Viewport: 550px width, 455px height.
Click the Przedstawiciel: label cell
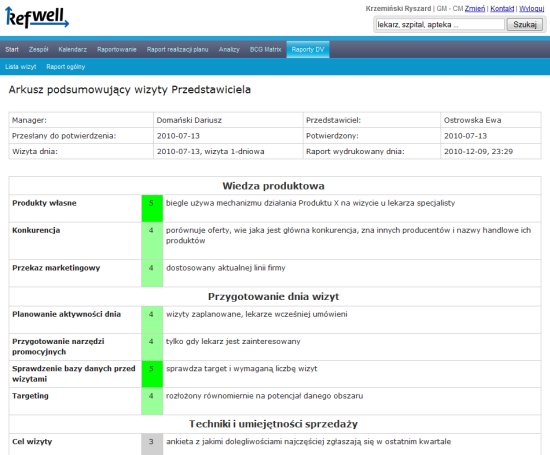[x=372, y=120]
